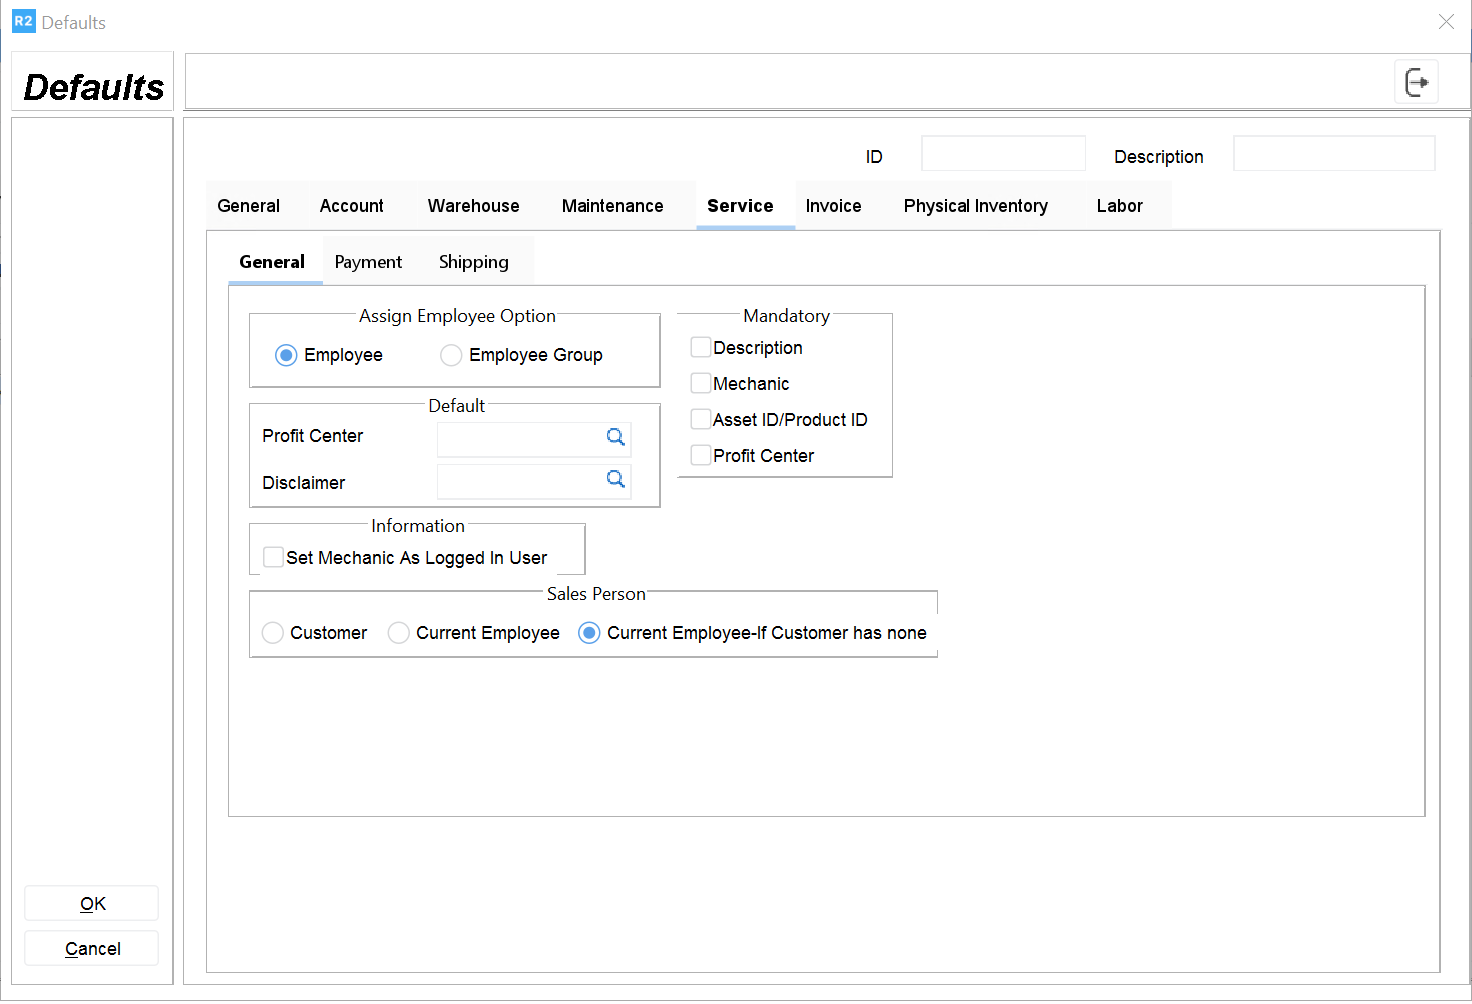The height and width of the screenshot is (1004, 1472).
Task: Click the Cancel button
Action: [x=92, y=949]
